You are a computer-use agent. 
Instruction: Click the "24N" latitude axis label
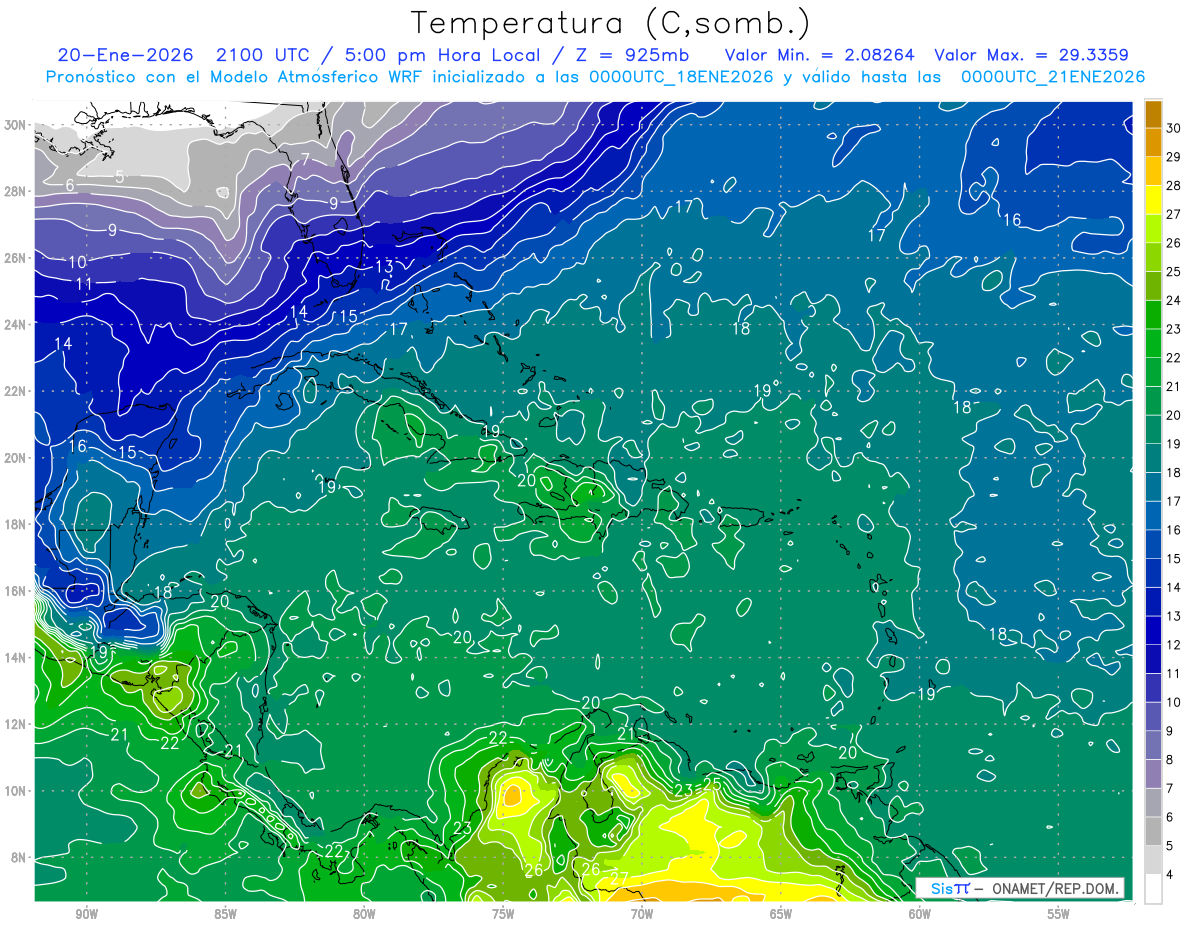point(14,324)
